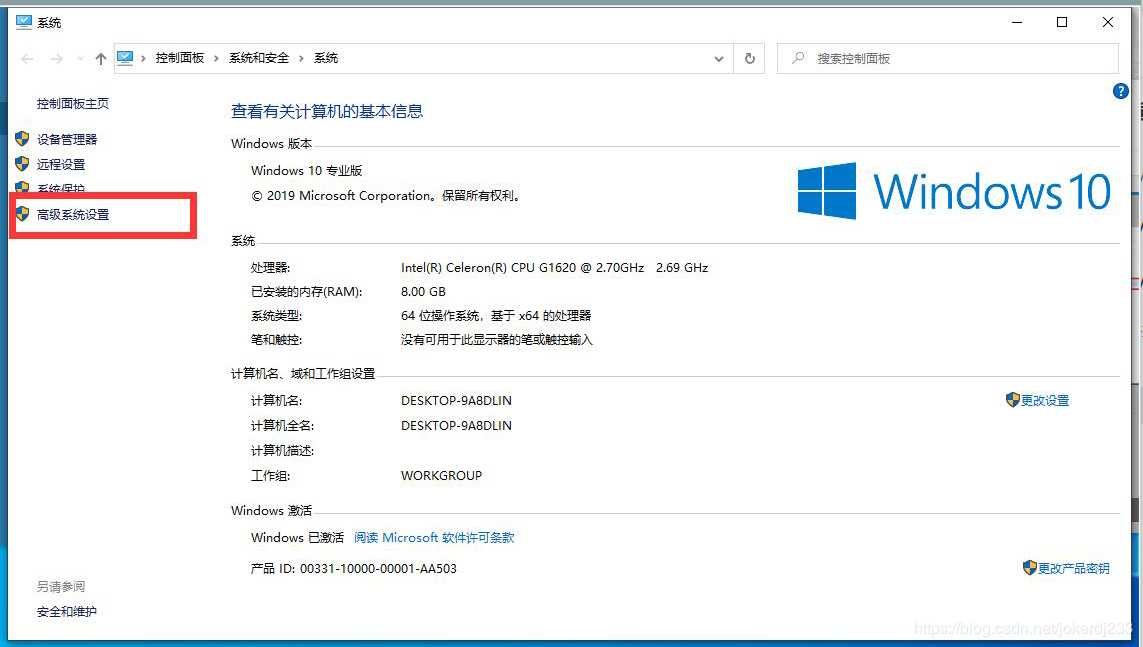The image size is (1143, 647).
Task: Click the system icon in title bar
Action: coord(24,22)
